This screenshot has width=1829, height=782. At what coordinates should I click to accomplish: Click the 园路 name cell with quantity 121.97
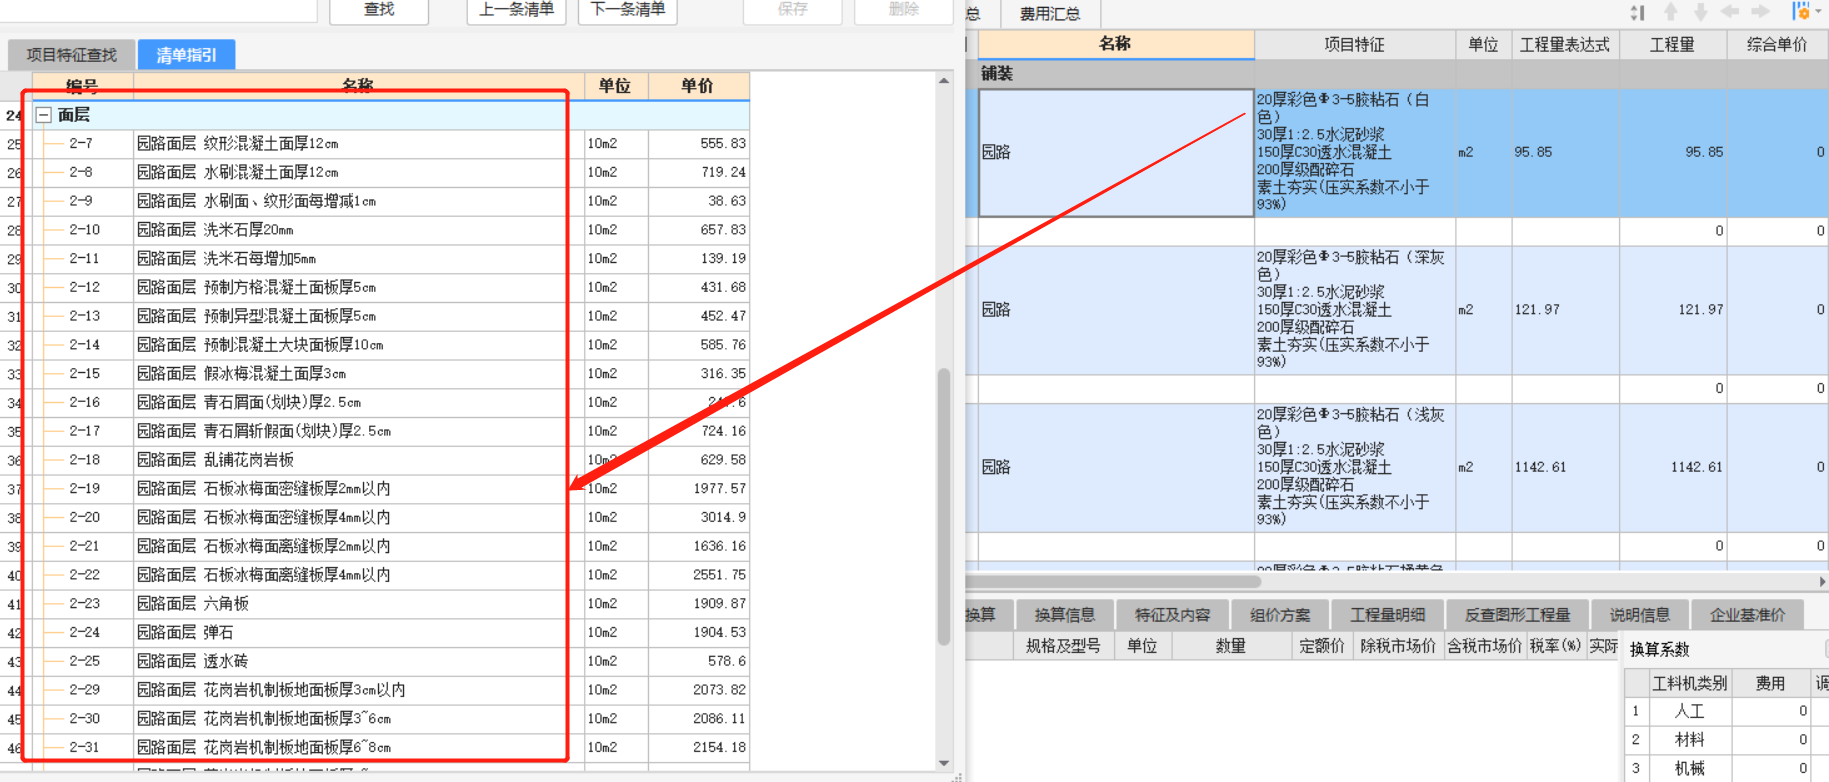(1115, 310)
